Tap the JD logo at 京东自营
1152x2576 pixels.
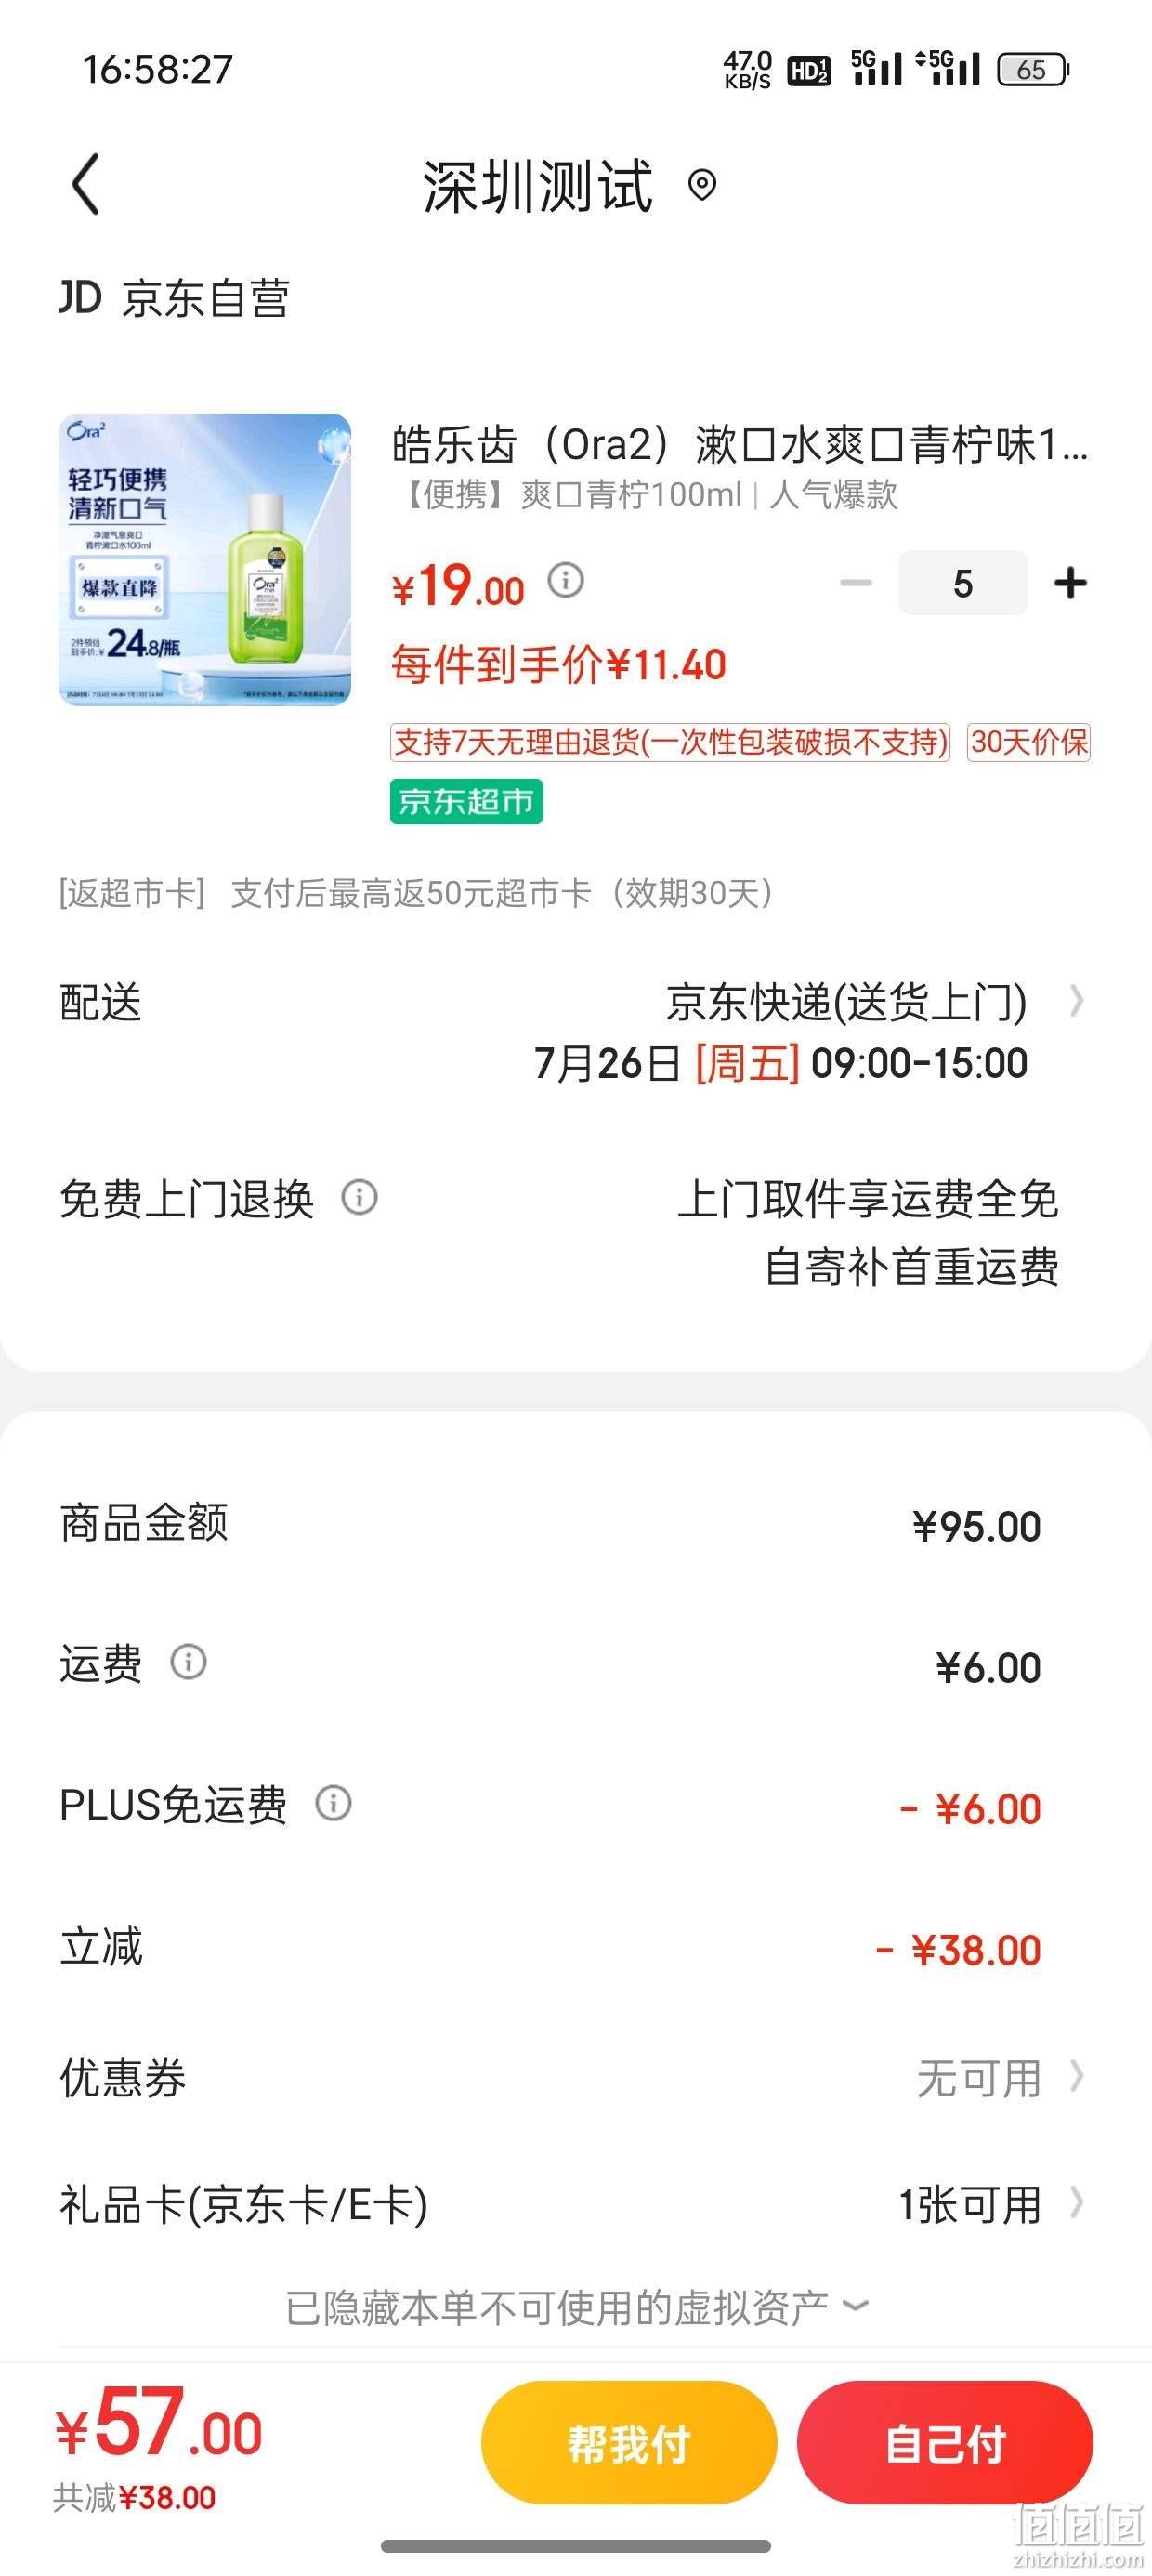pos(80,298)
